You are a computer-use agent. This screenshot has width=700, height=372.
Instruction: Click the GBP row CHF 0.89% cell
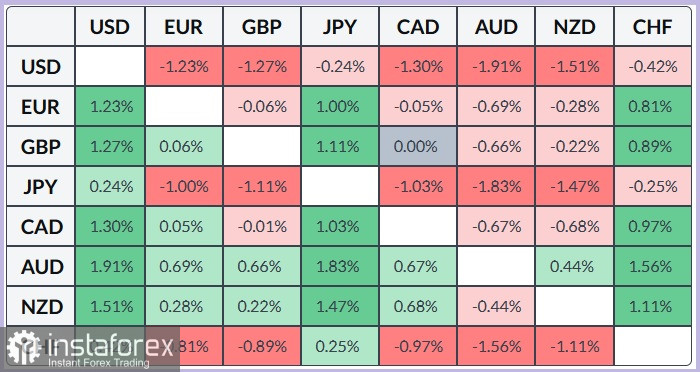tap(652, 146)
